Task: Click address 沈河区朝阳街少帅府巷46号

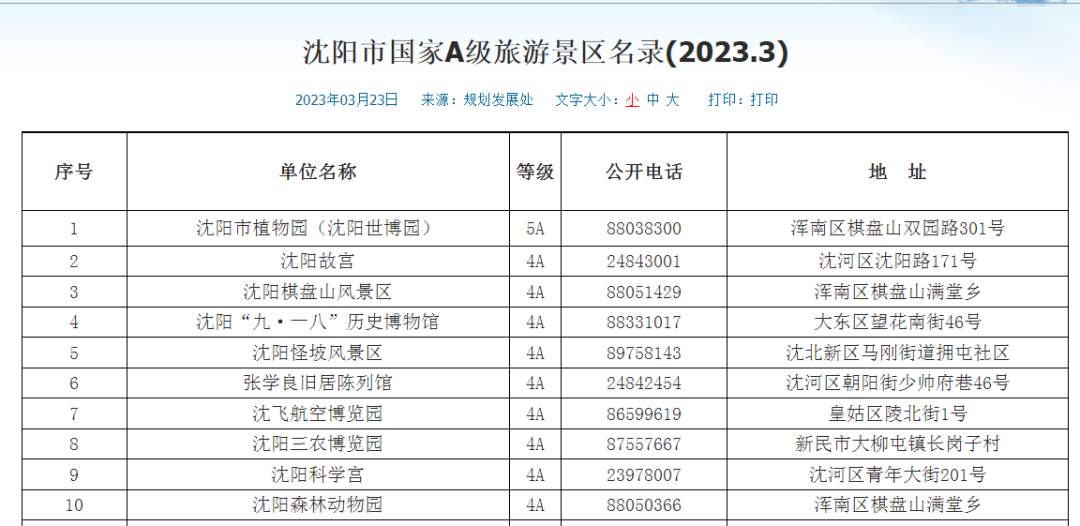Action: point(897,383)
